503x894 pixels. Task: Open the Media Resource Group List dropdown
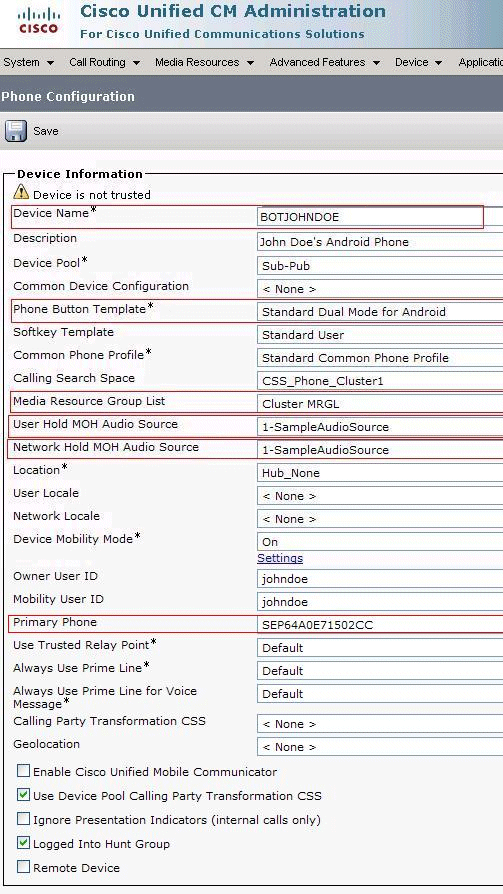pyautogui.click(x=380, y=404)
